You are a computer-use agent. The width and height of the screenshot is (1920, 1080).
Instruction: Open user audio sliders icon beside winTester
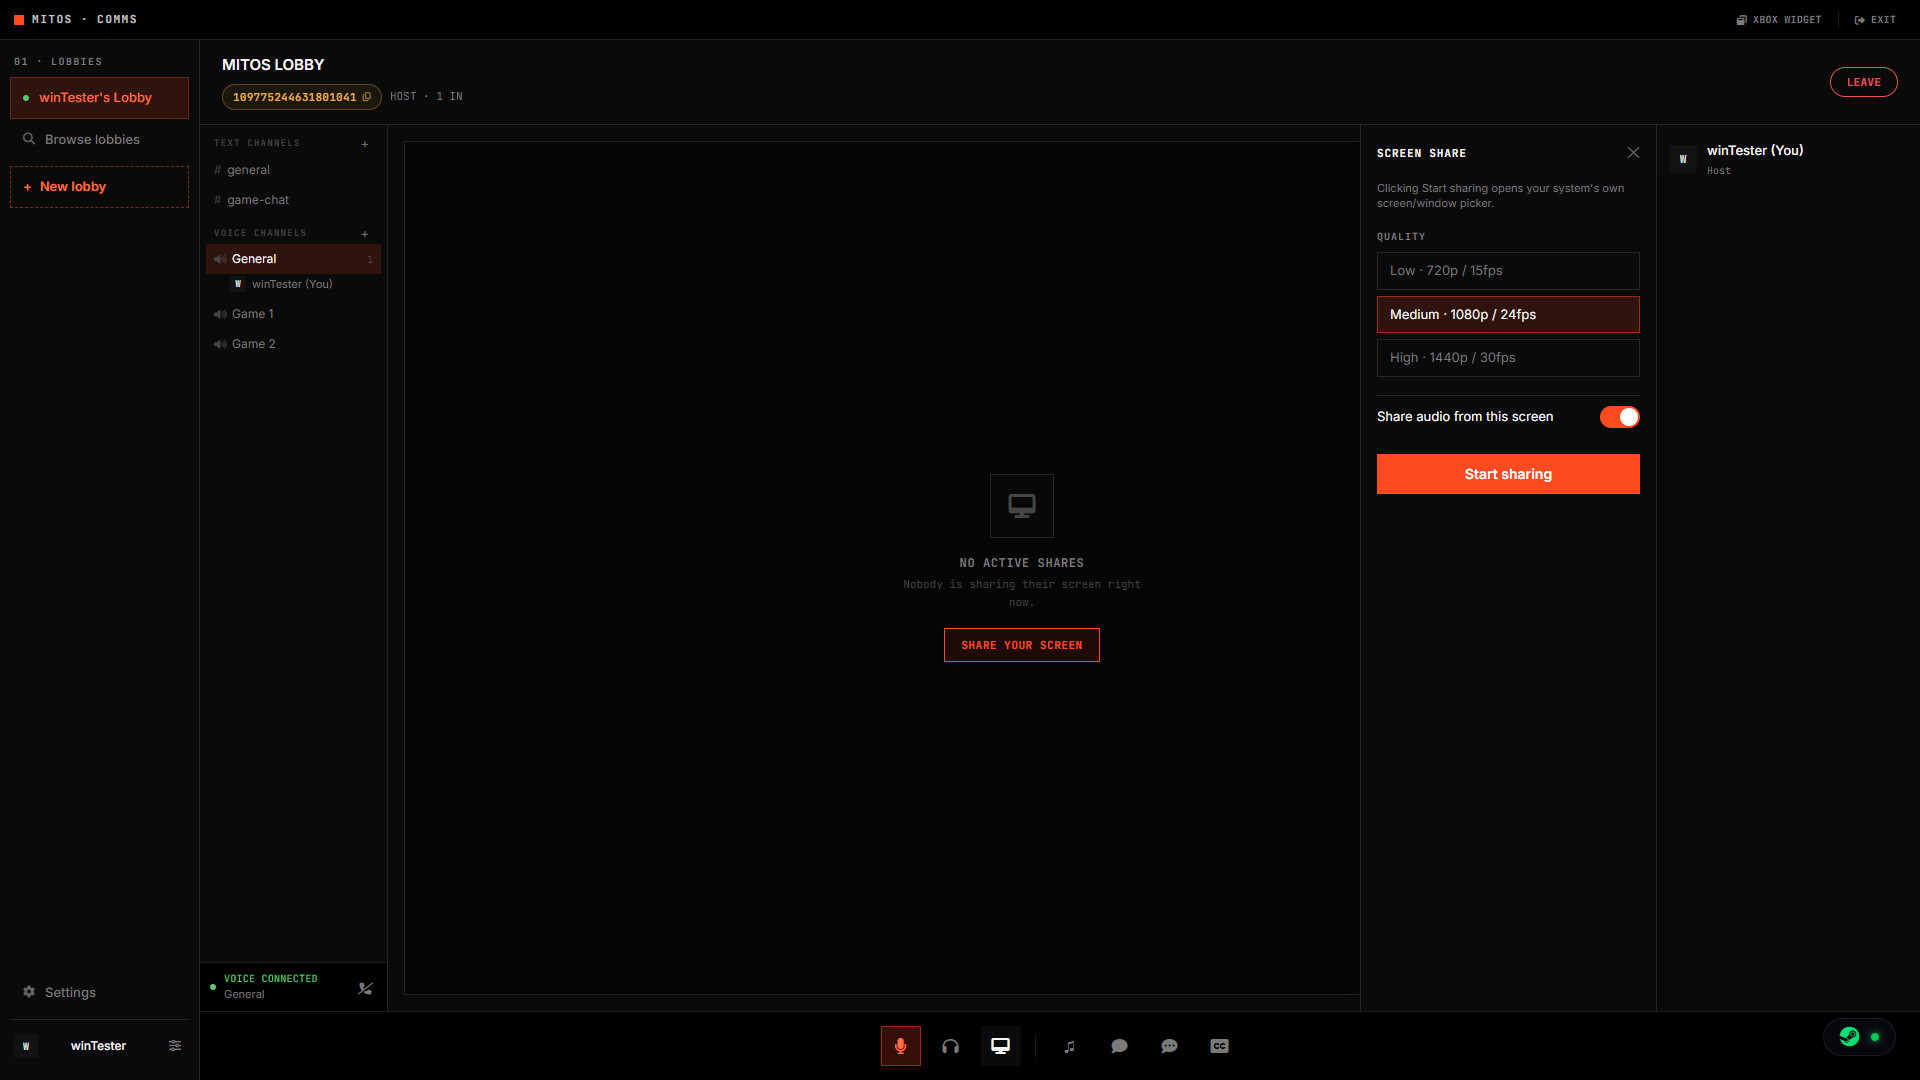pos(175,1046)
